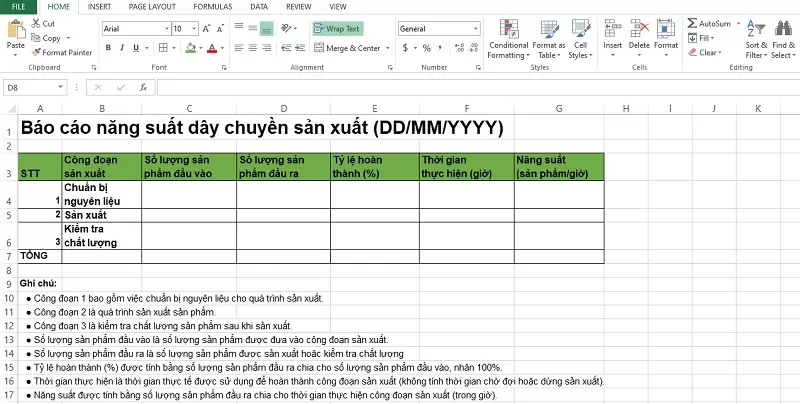The height and width of the screenshot is (404, 800).
Task: Open the FILE tab
Action: (18, 7)
